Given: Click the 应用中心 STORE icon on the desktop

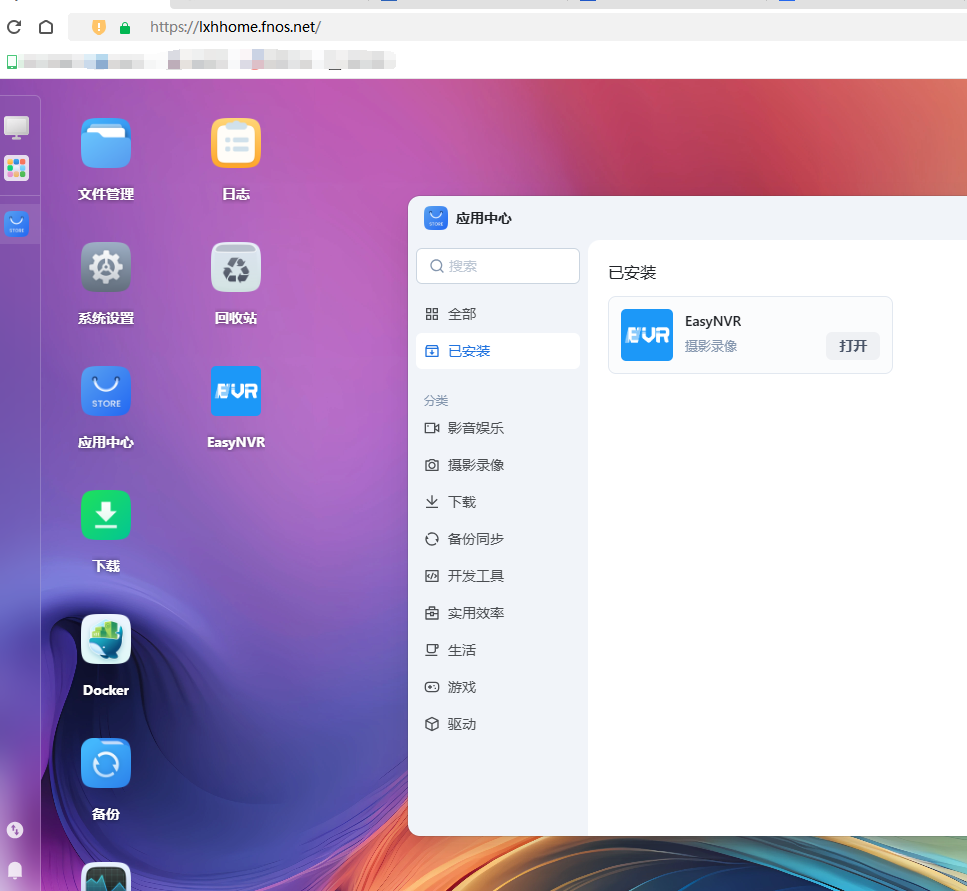Looking at the screenshot, I should pos(105,391).
